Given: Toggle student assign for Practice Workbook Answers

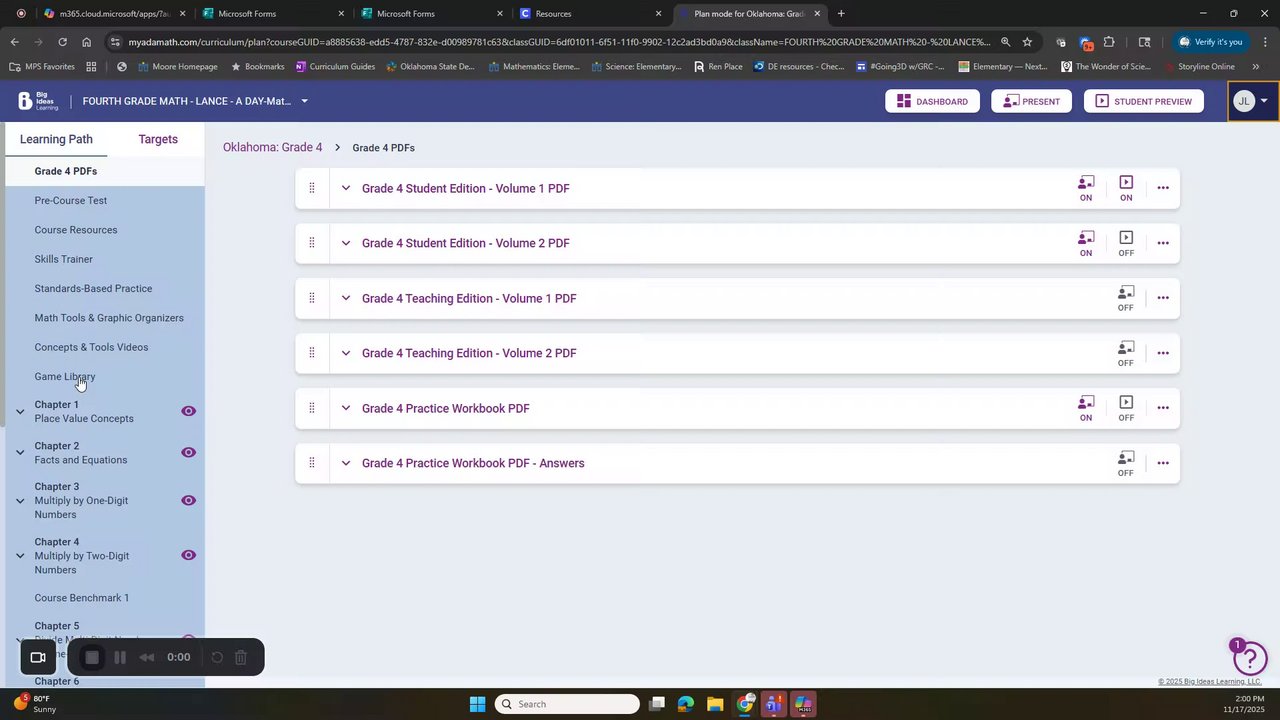Looking at the screenshot, I should pyautogui.click(x=1126, y=463).
